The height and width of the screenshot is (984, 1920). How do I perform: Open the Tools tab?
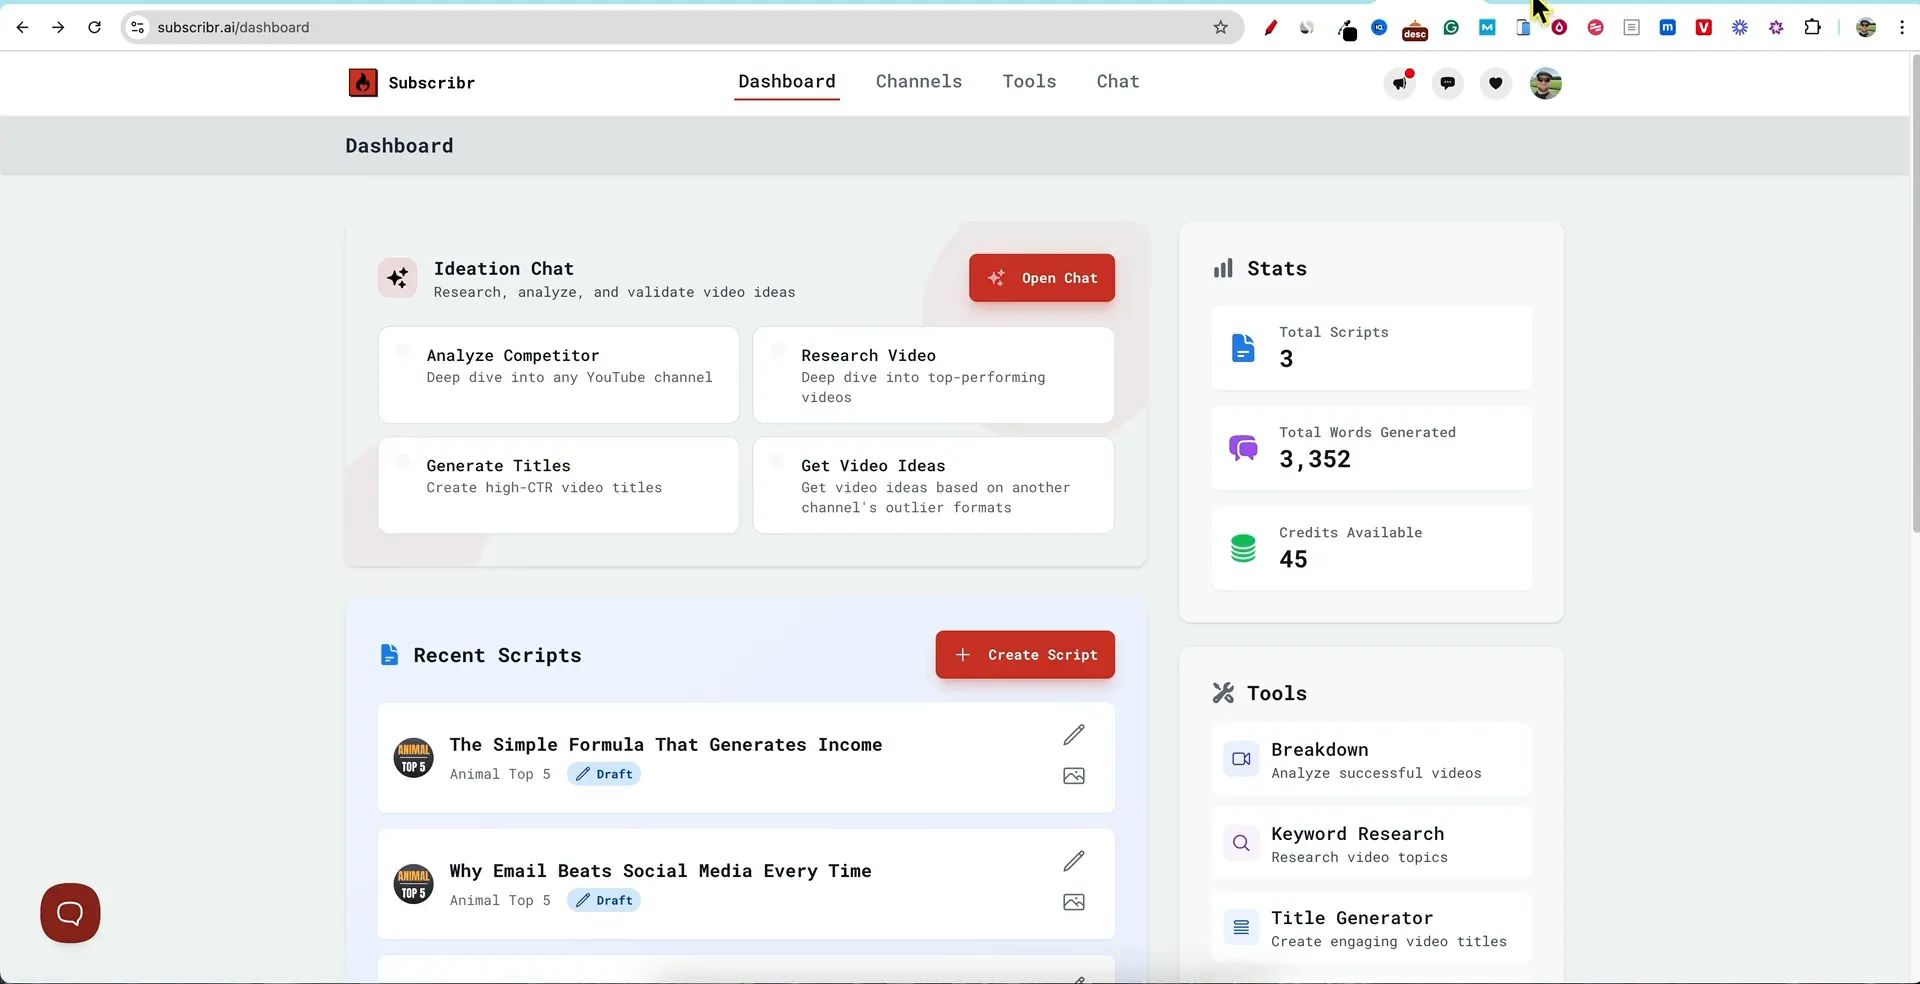click(1029, 82)
